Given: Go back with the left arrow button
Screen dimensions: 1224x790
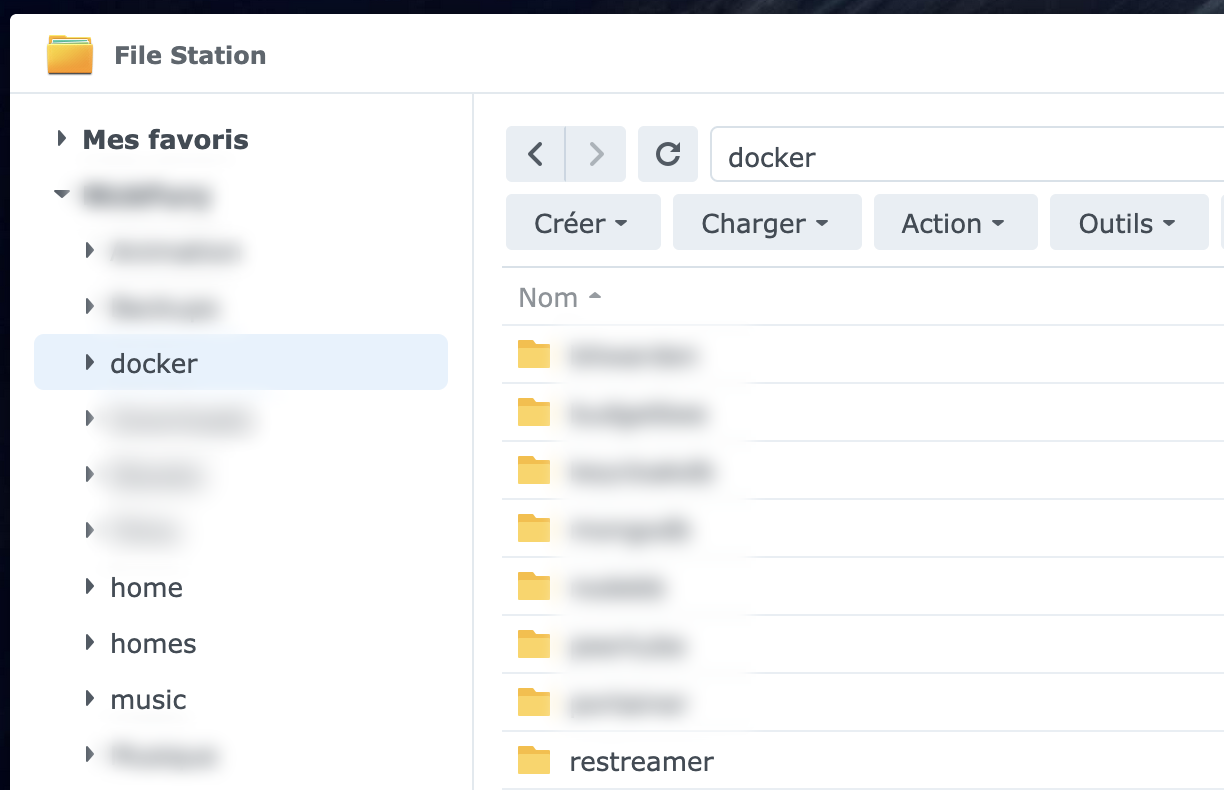Looking at the screenshot, I should click(x=536, y=154).
